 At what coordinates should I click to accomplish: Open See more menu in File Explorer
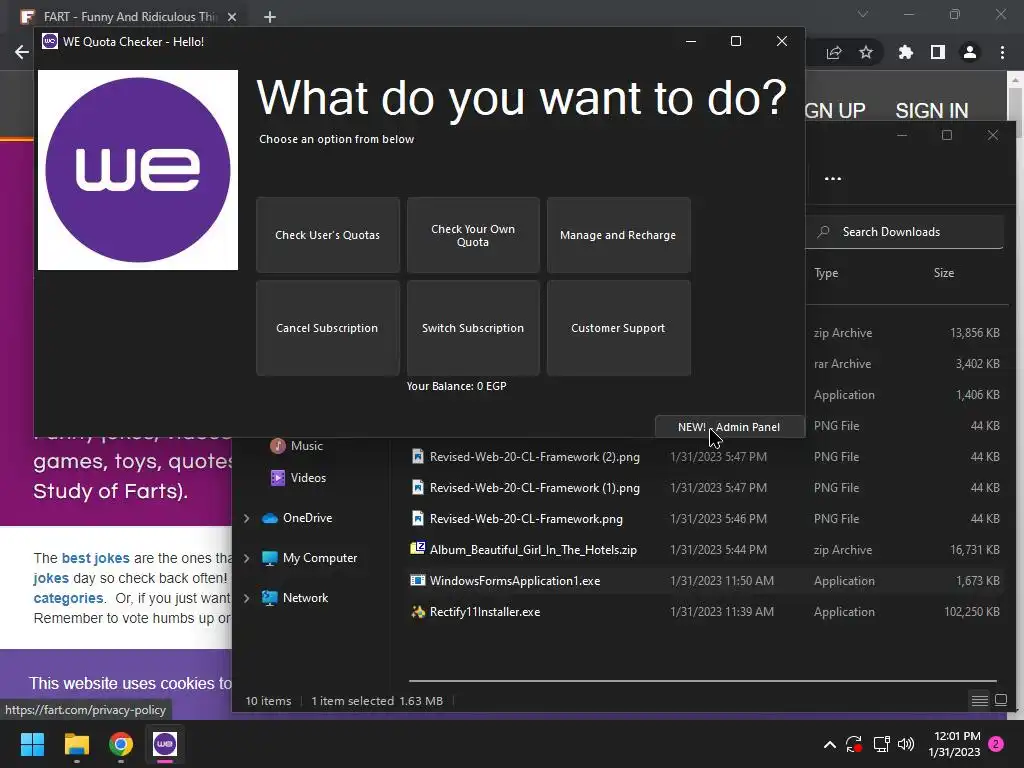coord(833,178)
